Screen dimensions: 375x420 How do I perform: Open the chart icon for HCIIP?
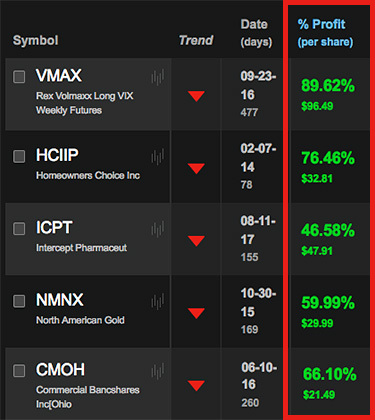click(x=158, y=157)
